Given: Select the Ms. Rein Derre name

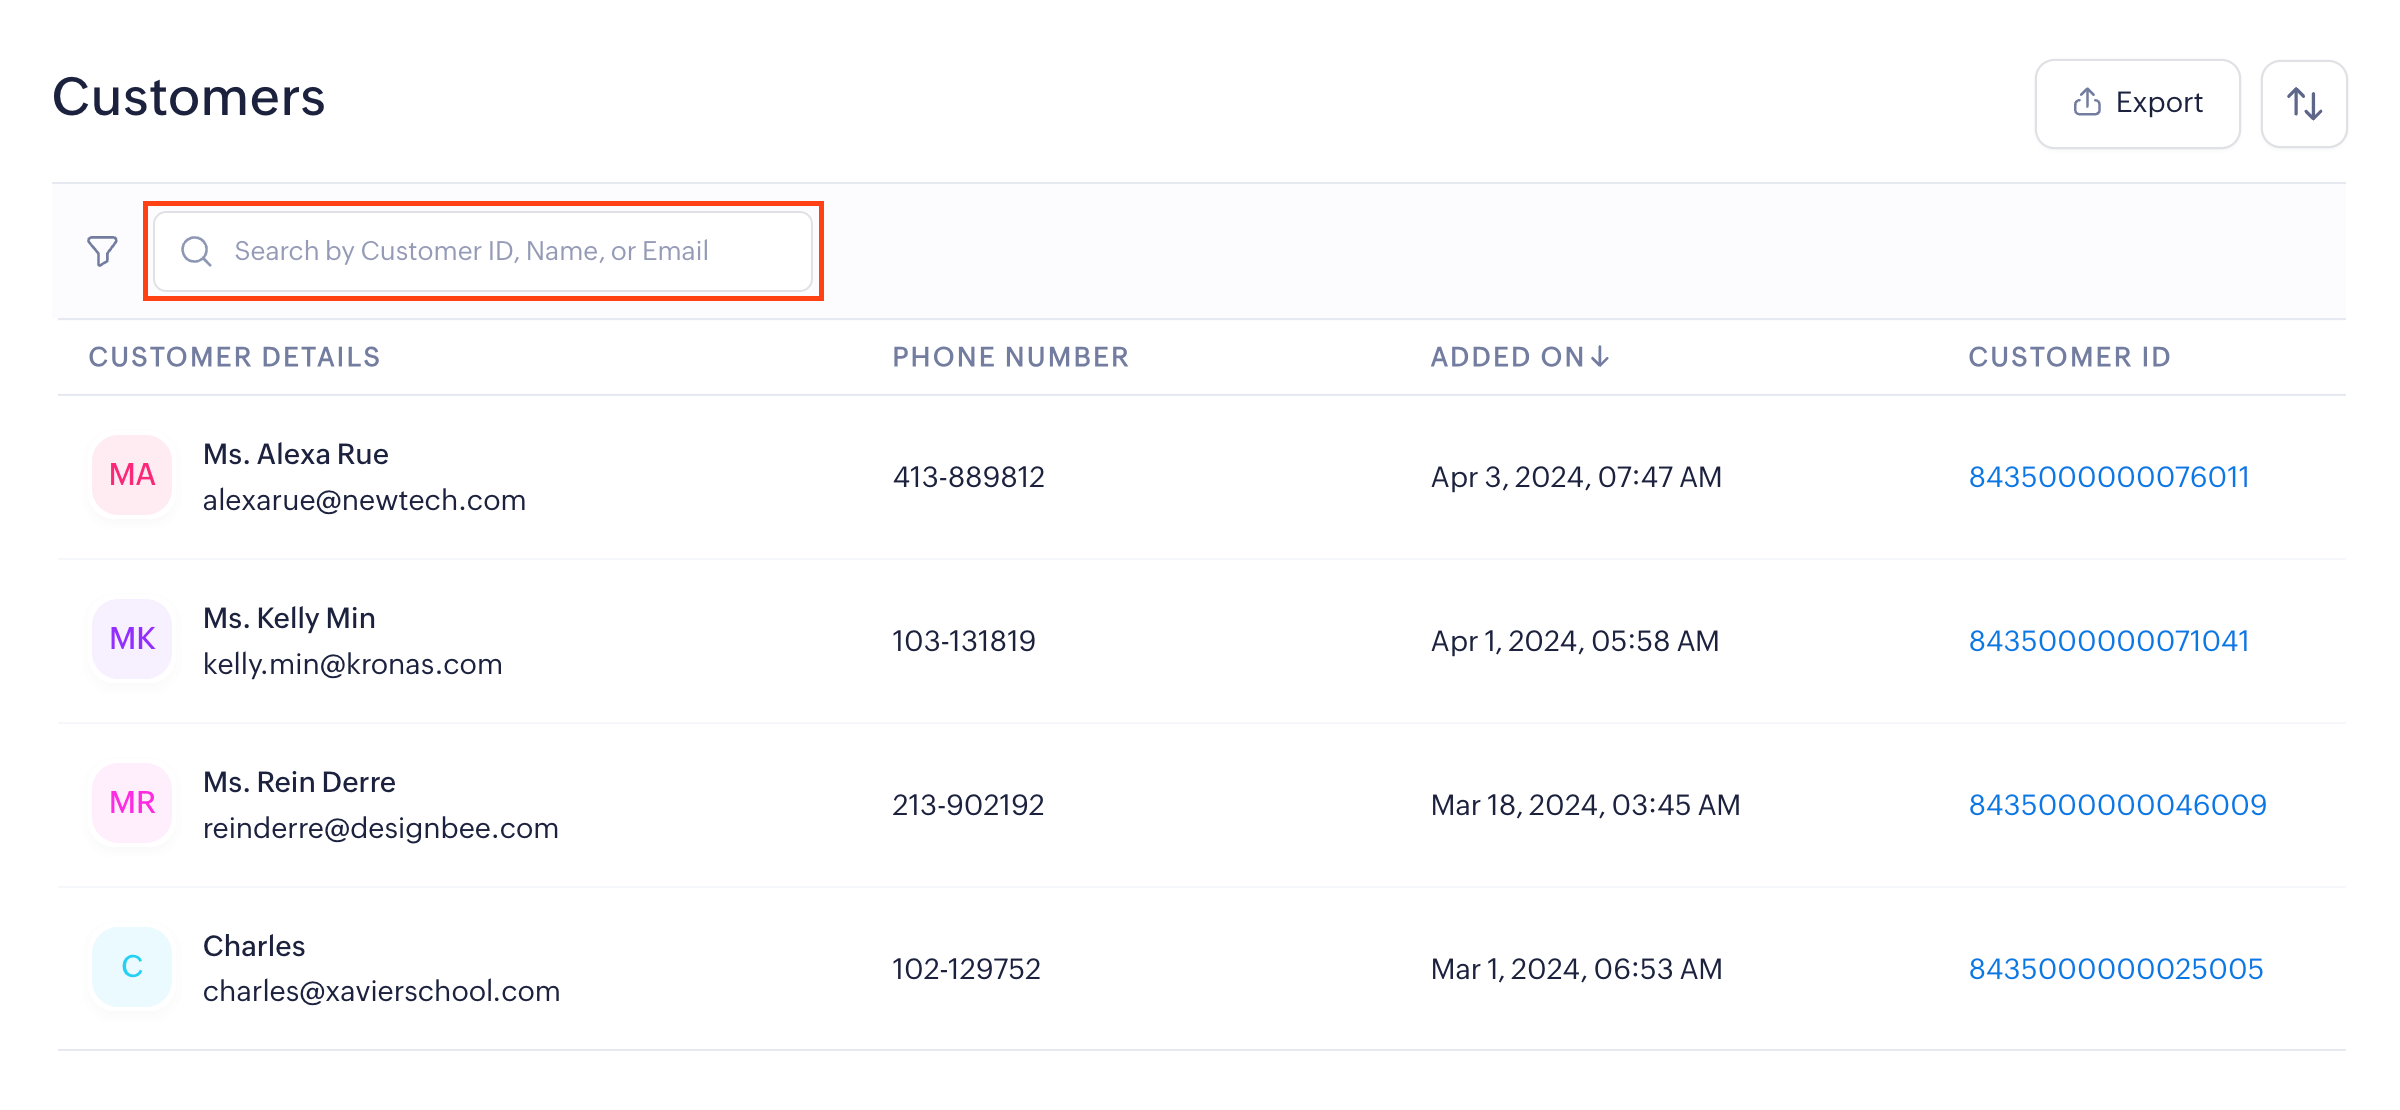Looking at the screenshot, I should tap(299, 782).
